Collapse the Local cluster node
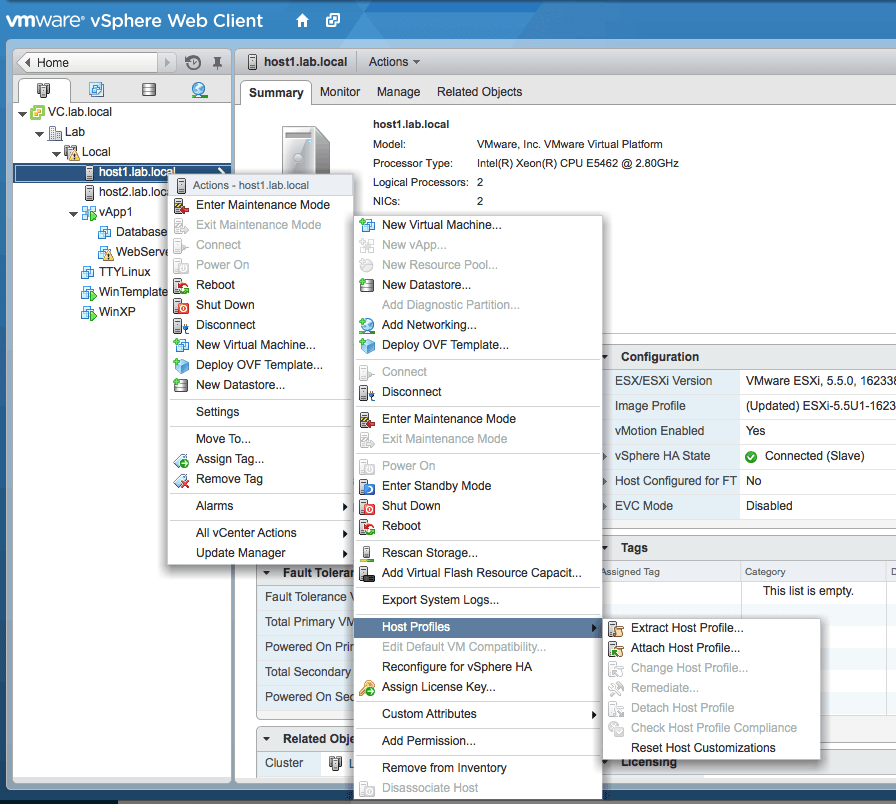Image resolution: width=896 pixels, height=804 pixels. pos(57,153)
